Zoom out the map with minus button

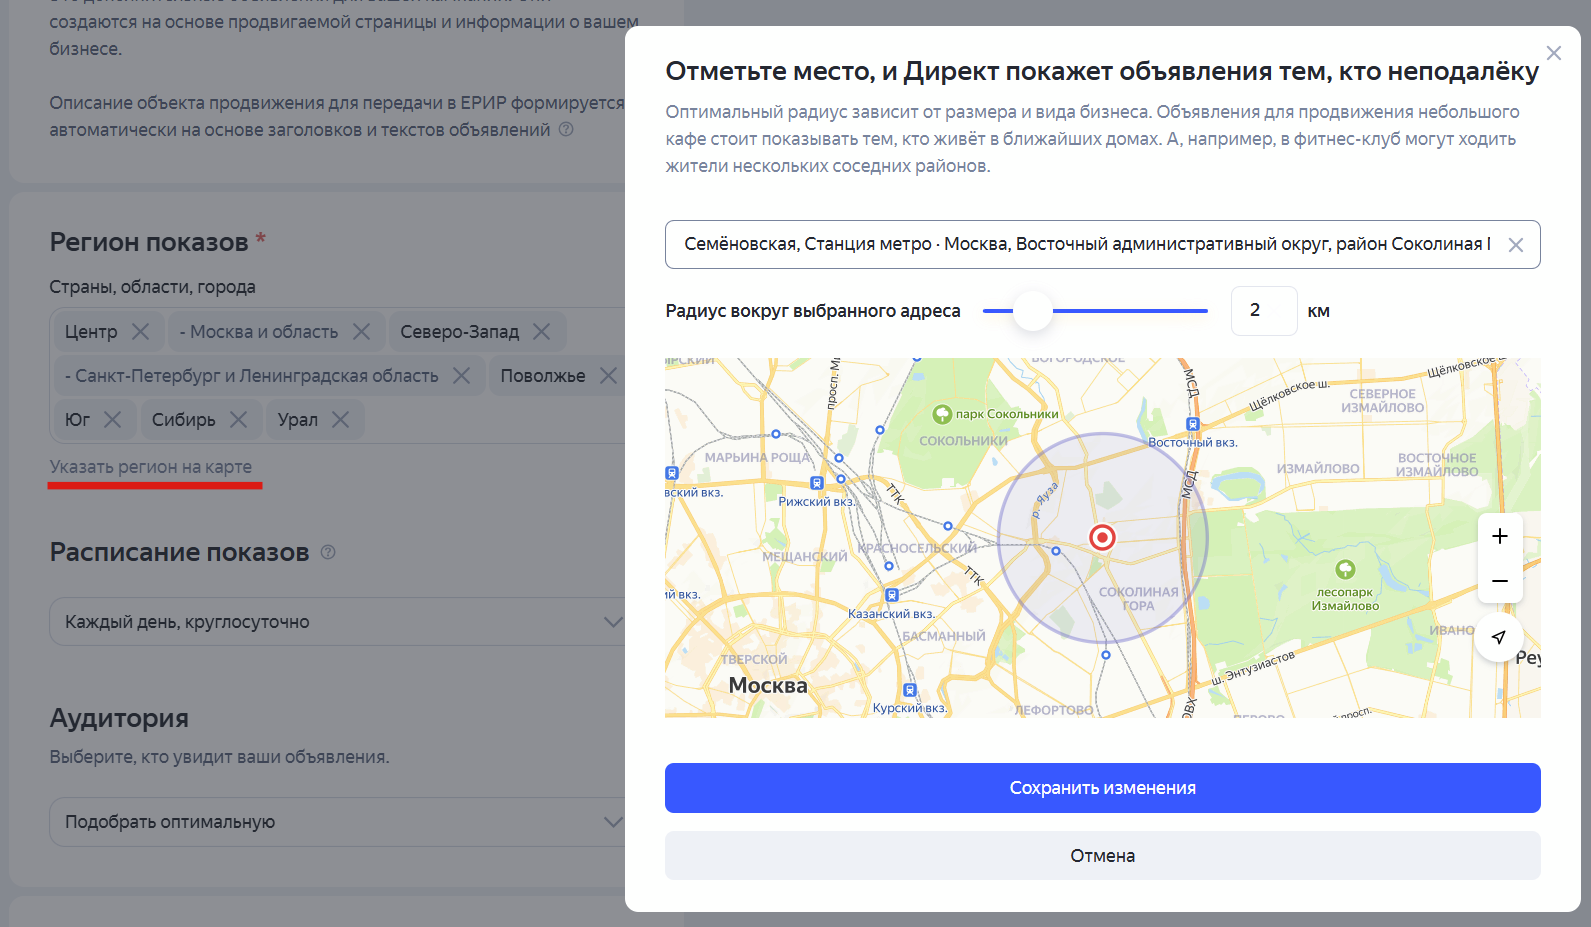point(1500,581)
